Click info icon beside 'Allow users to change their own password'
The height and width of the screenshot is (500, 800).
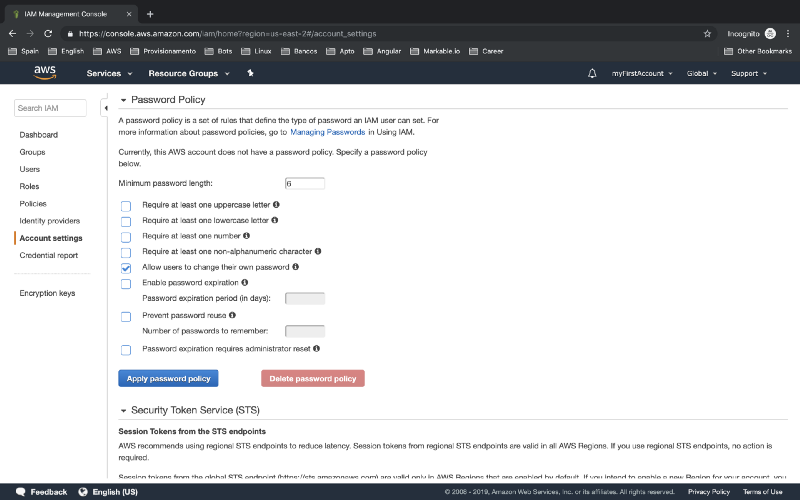[x=295, y=267]
